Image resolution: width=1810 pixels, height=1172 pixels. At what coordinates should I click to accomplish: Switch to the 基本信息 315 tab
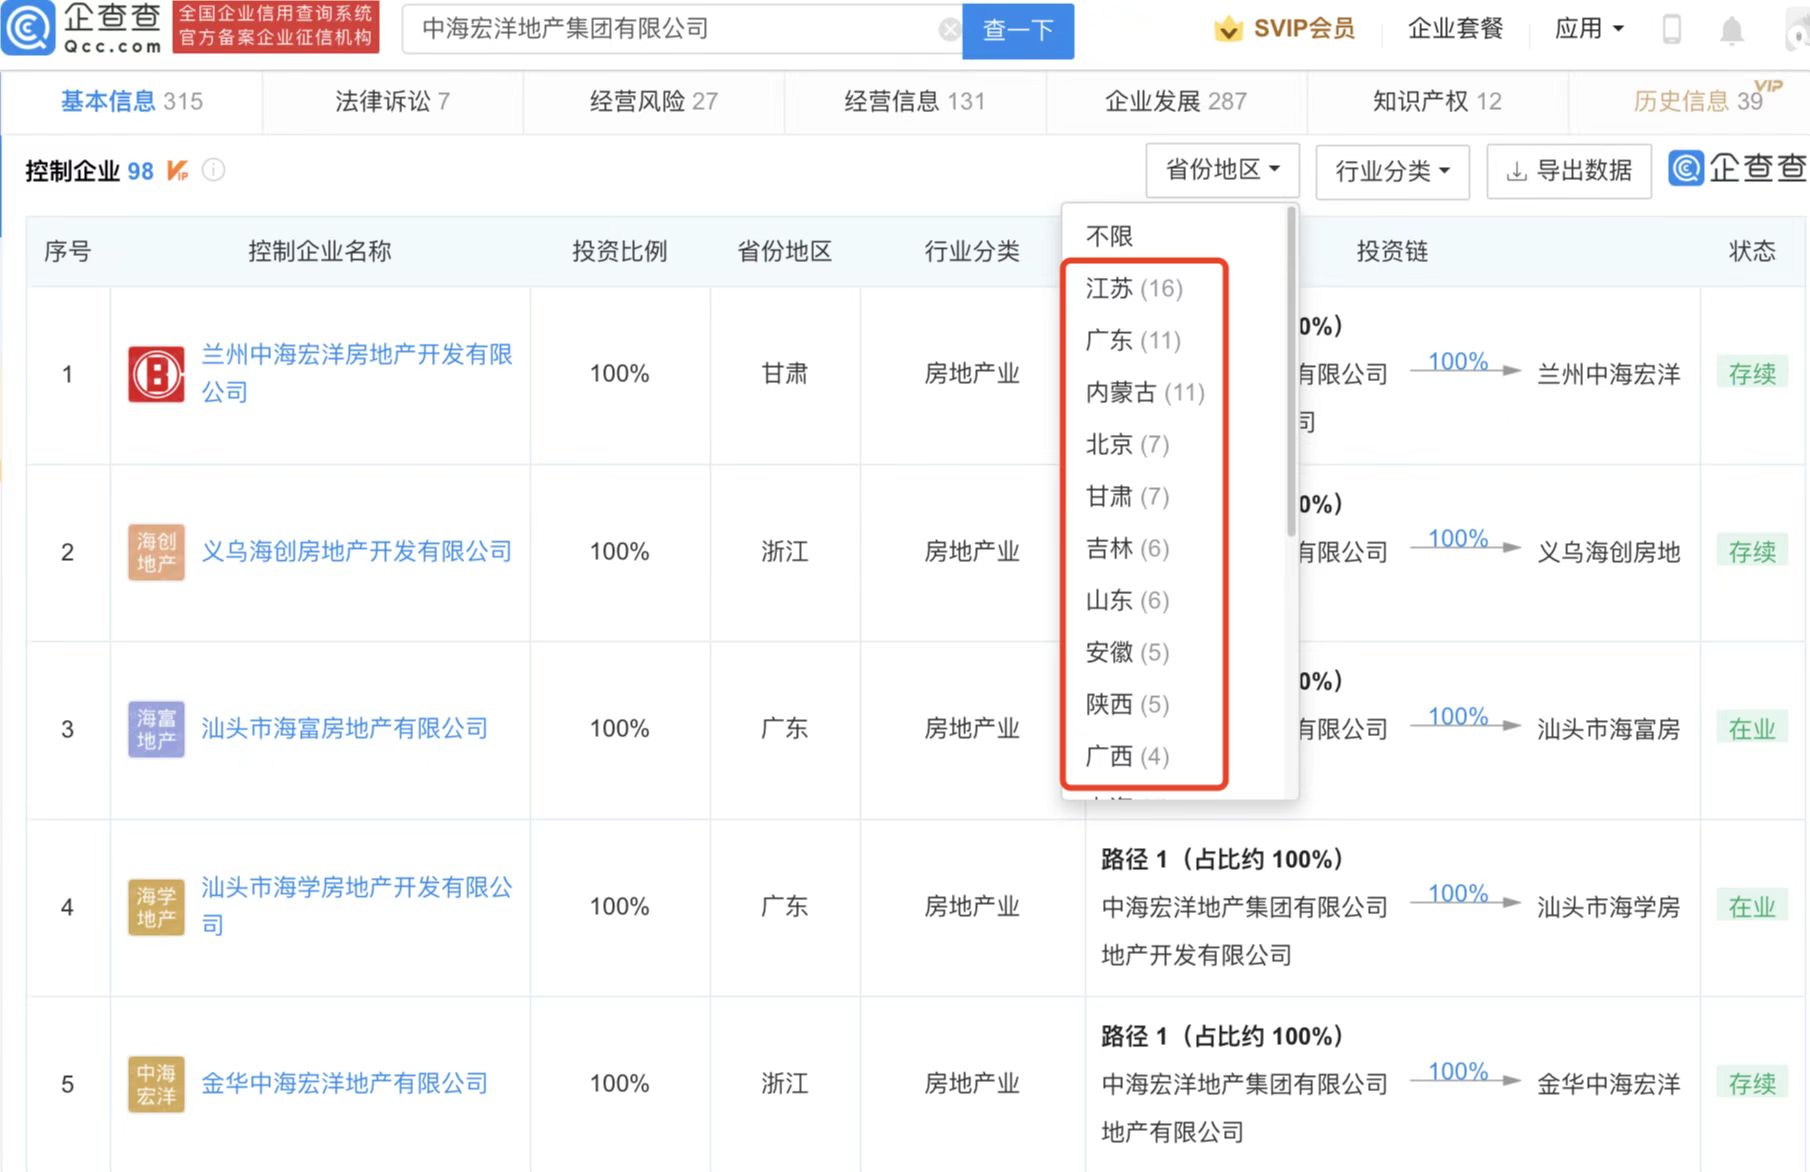pos(132,101)
